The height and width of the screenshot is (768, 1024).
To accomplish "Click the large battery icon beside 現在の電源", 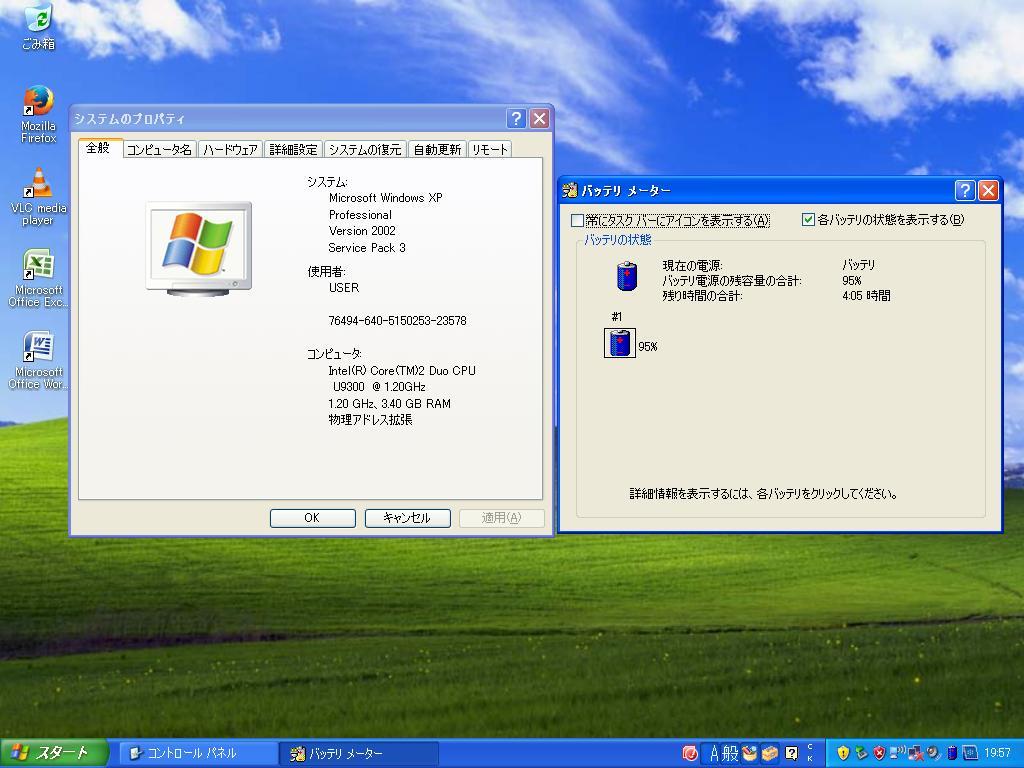I will [627, 276].
